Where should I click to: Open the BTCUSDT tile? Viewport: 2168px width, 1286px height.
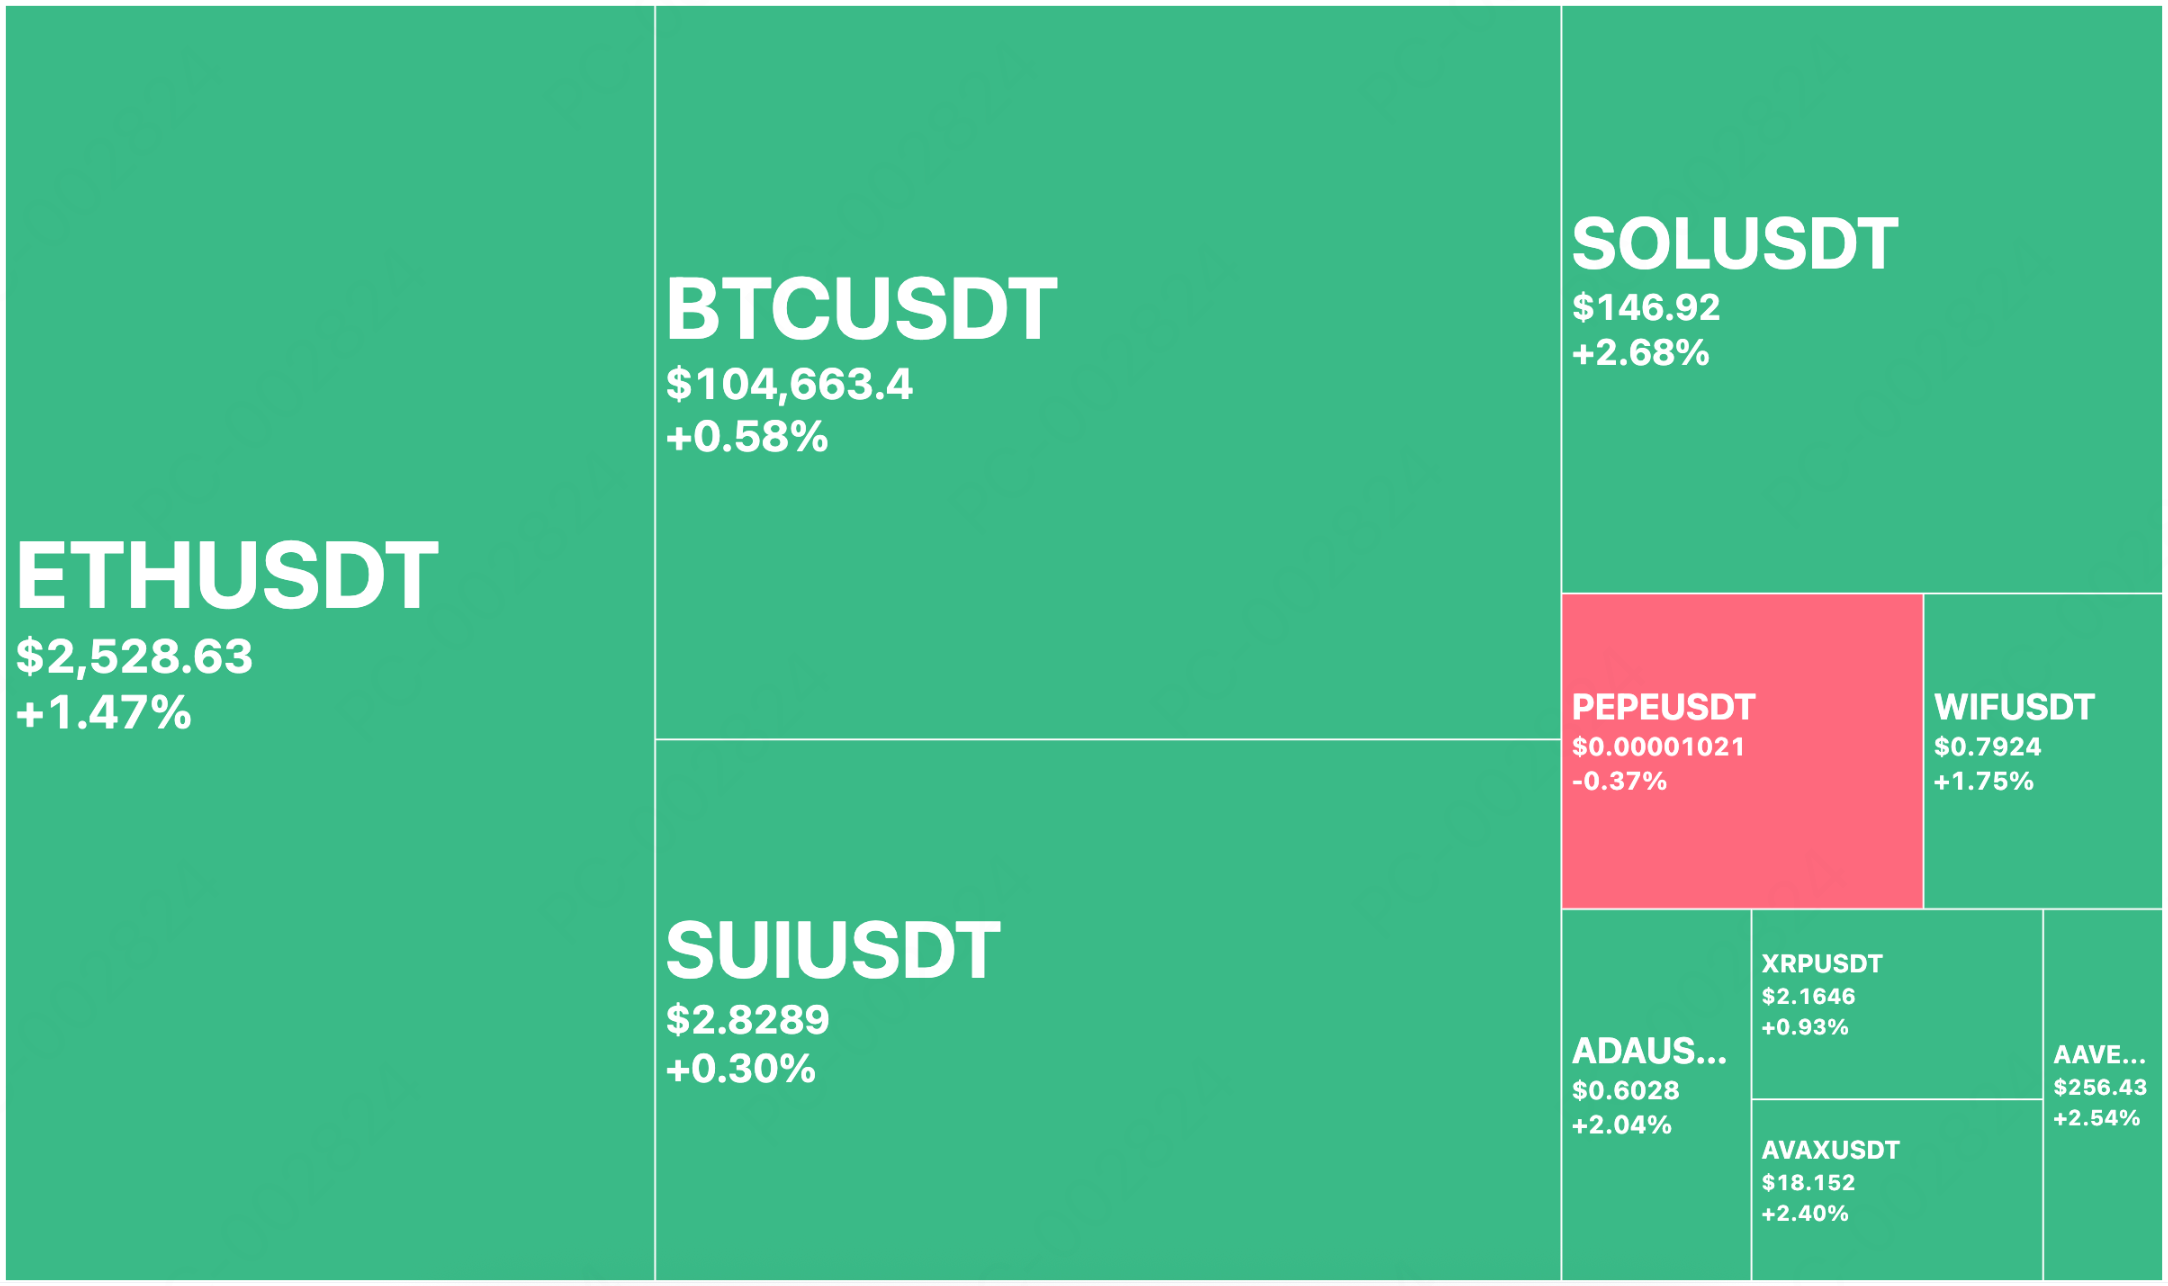coord(1108,372)
